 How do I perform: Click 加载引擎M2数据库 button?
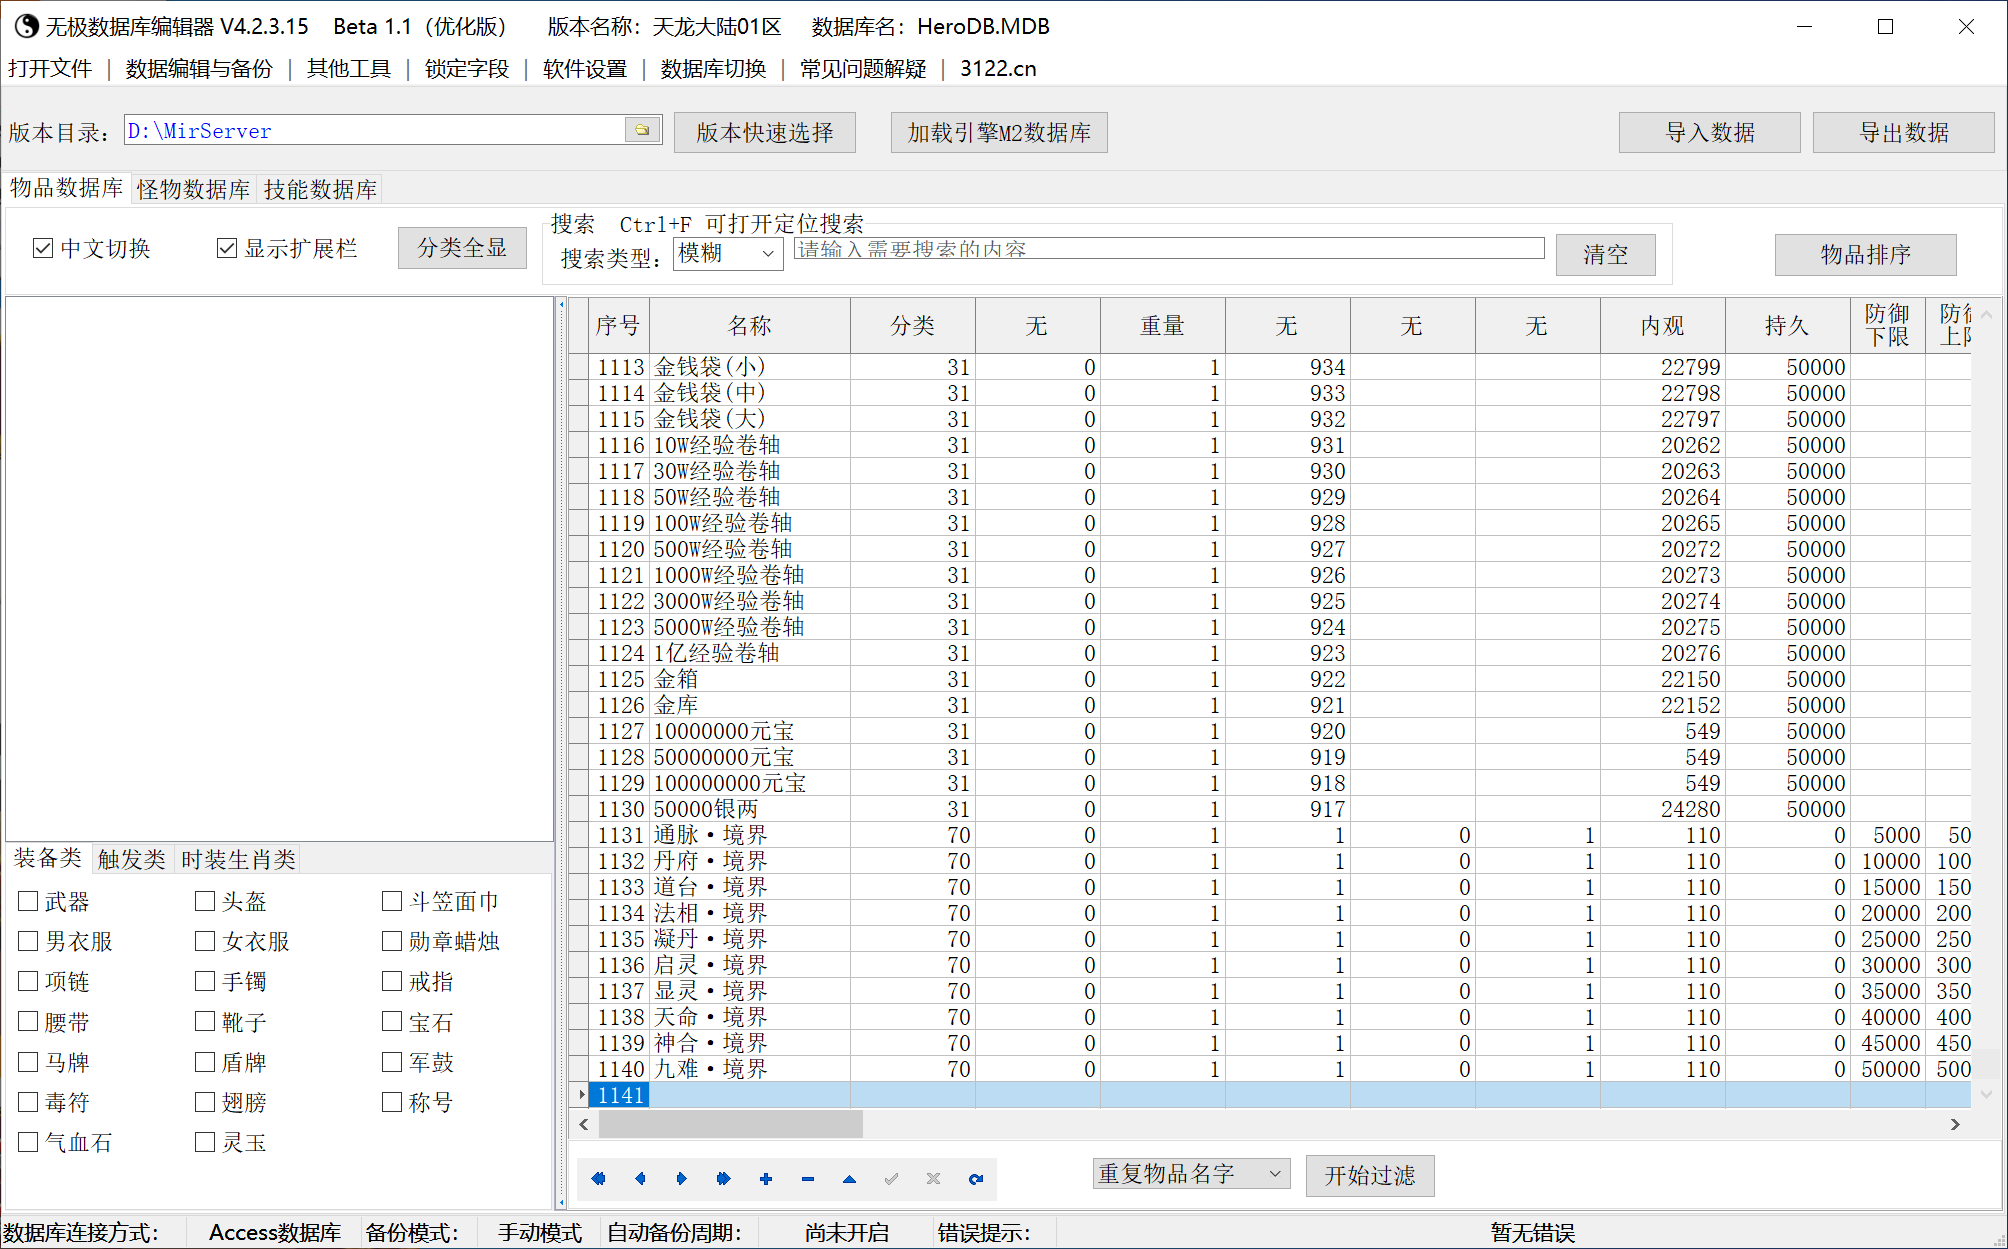(x=999, y=132)
